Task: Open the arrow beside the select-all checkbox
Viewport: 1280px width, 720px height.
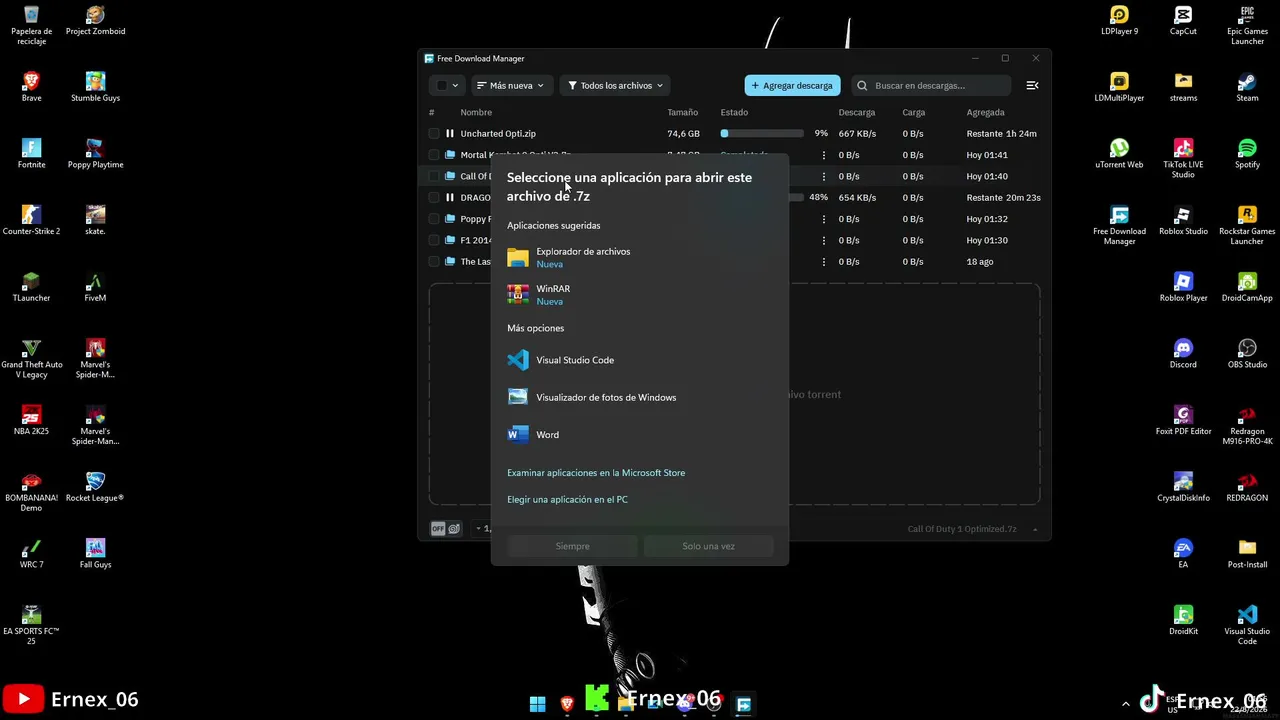Action: click(x=455, y=86)
